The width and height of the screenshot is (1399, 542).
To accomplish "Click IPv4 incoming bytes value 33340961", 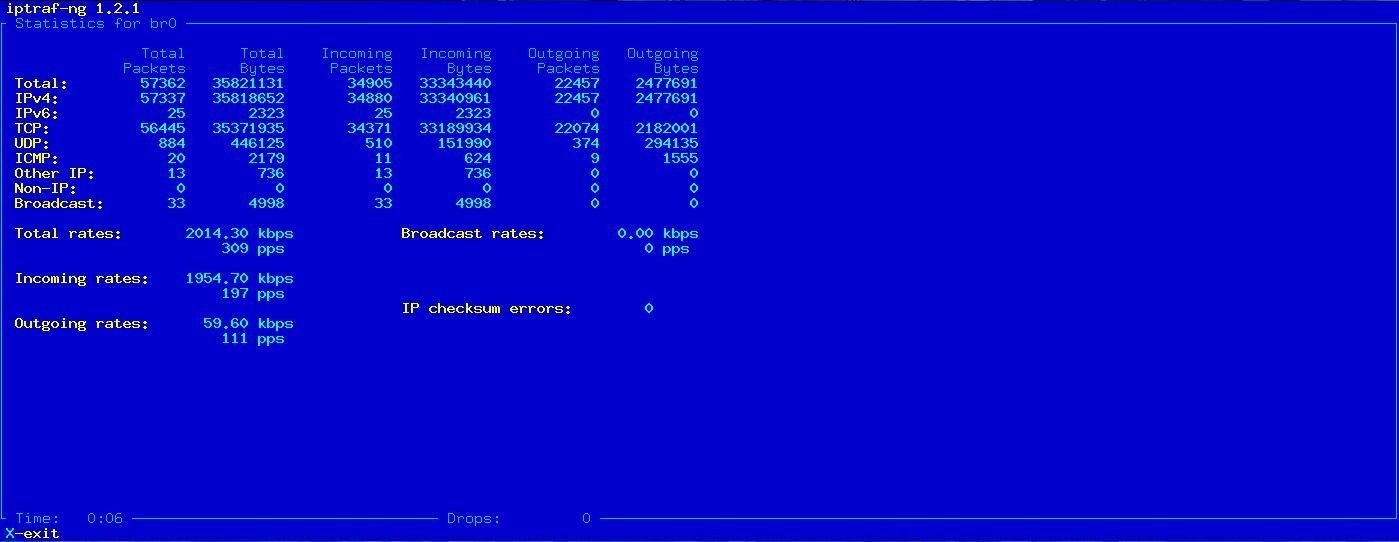I will pyautogui.click(x=456, y=98).
